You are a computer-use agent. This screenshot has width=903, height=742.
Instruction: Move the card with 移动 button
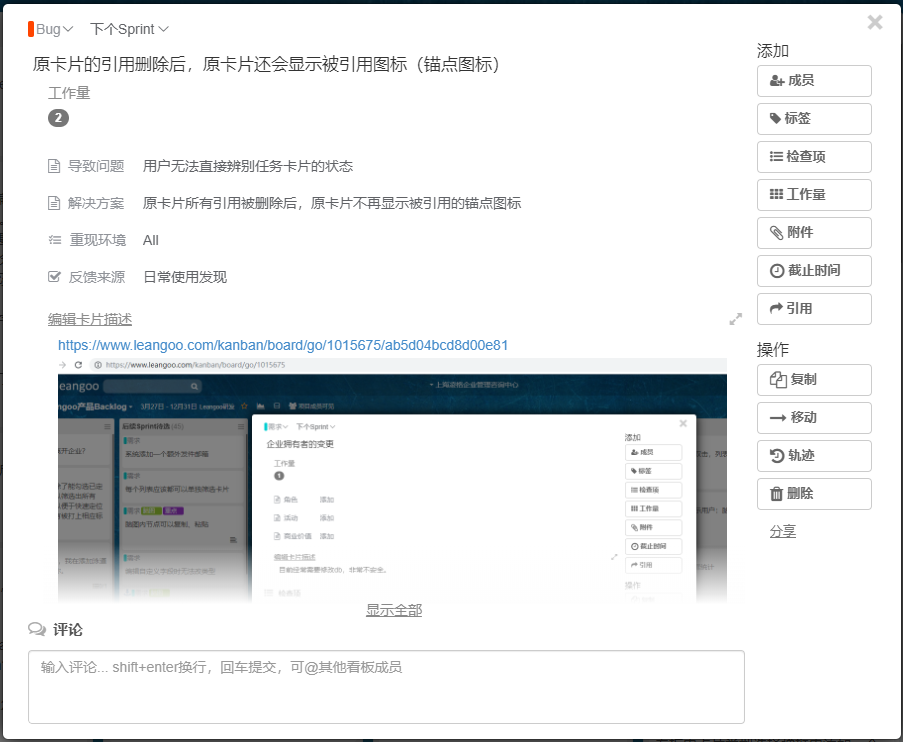814,418
